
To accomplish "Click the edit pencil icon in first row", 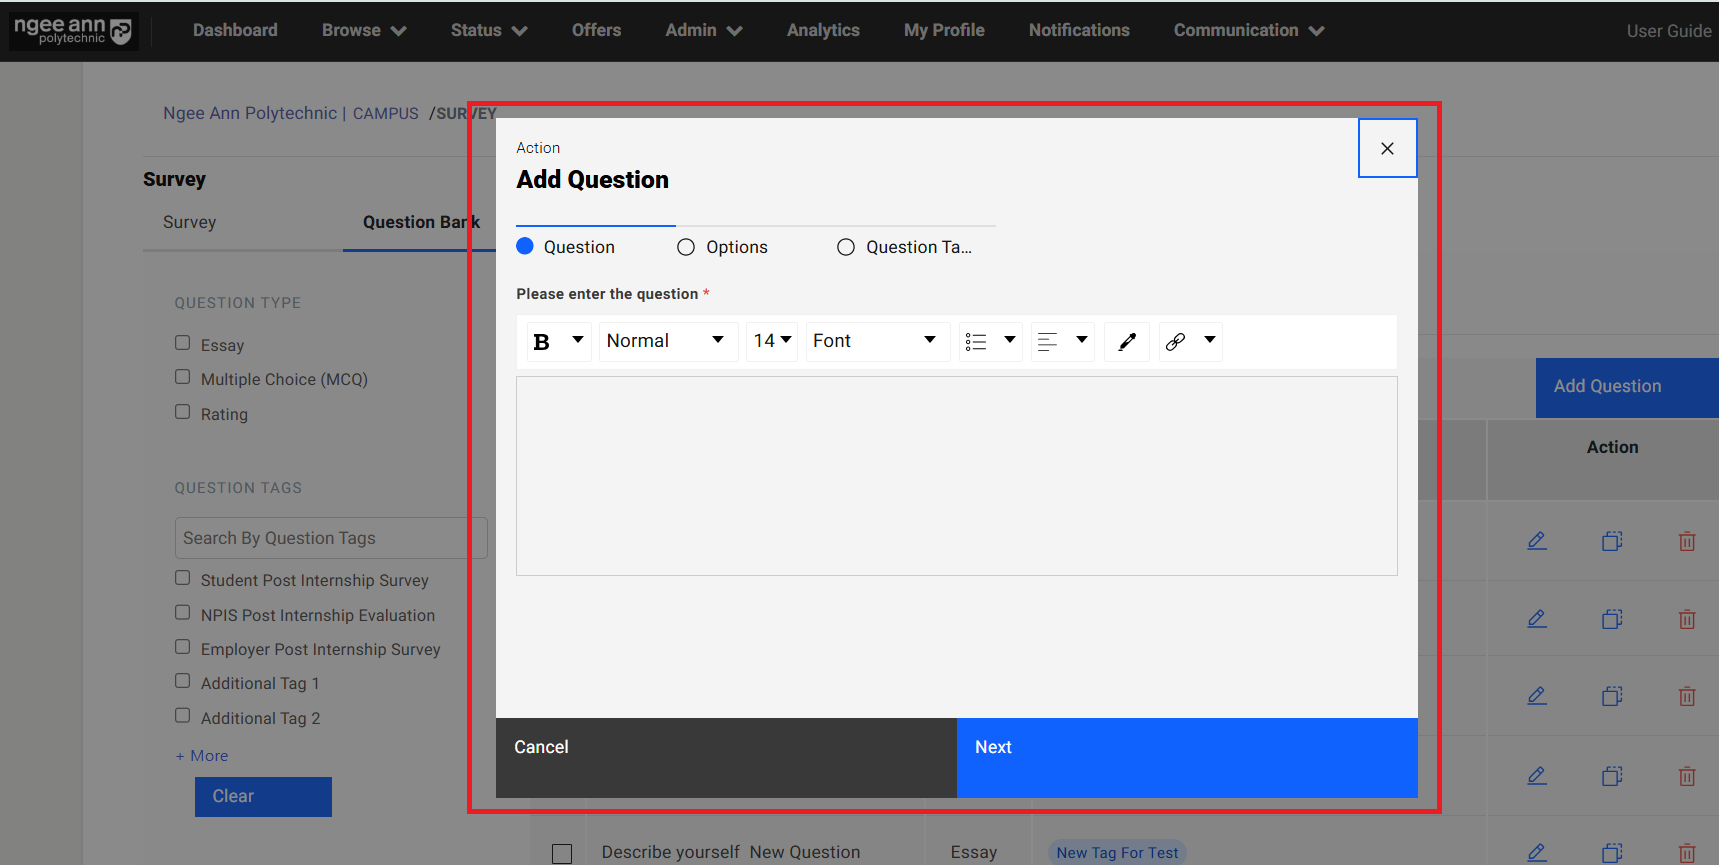I will point(1537,541).
